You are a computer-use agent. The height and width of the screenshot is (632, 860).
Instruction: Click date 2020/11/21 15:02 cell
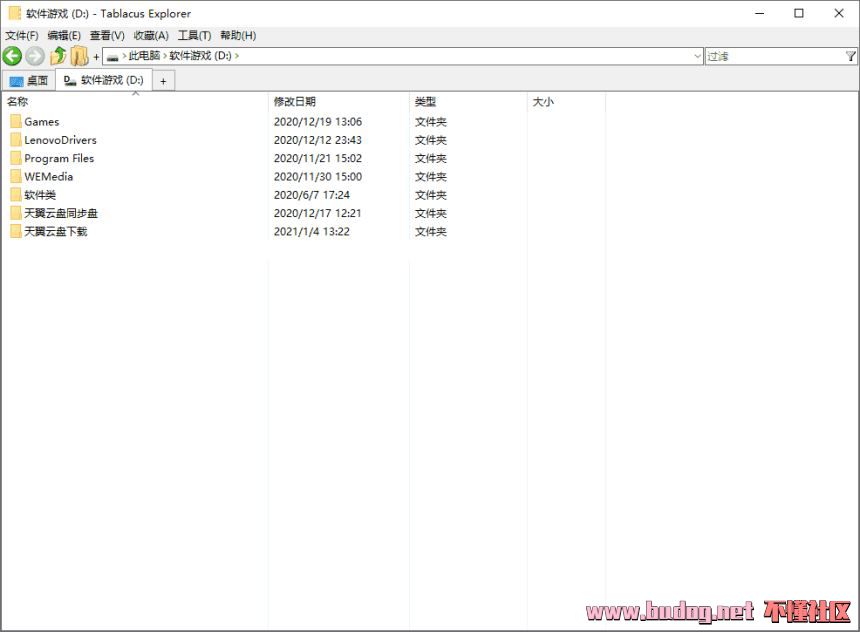318,158
